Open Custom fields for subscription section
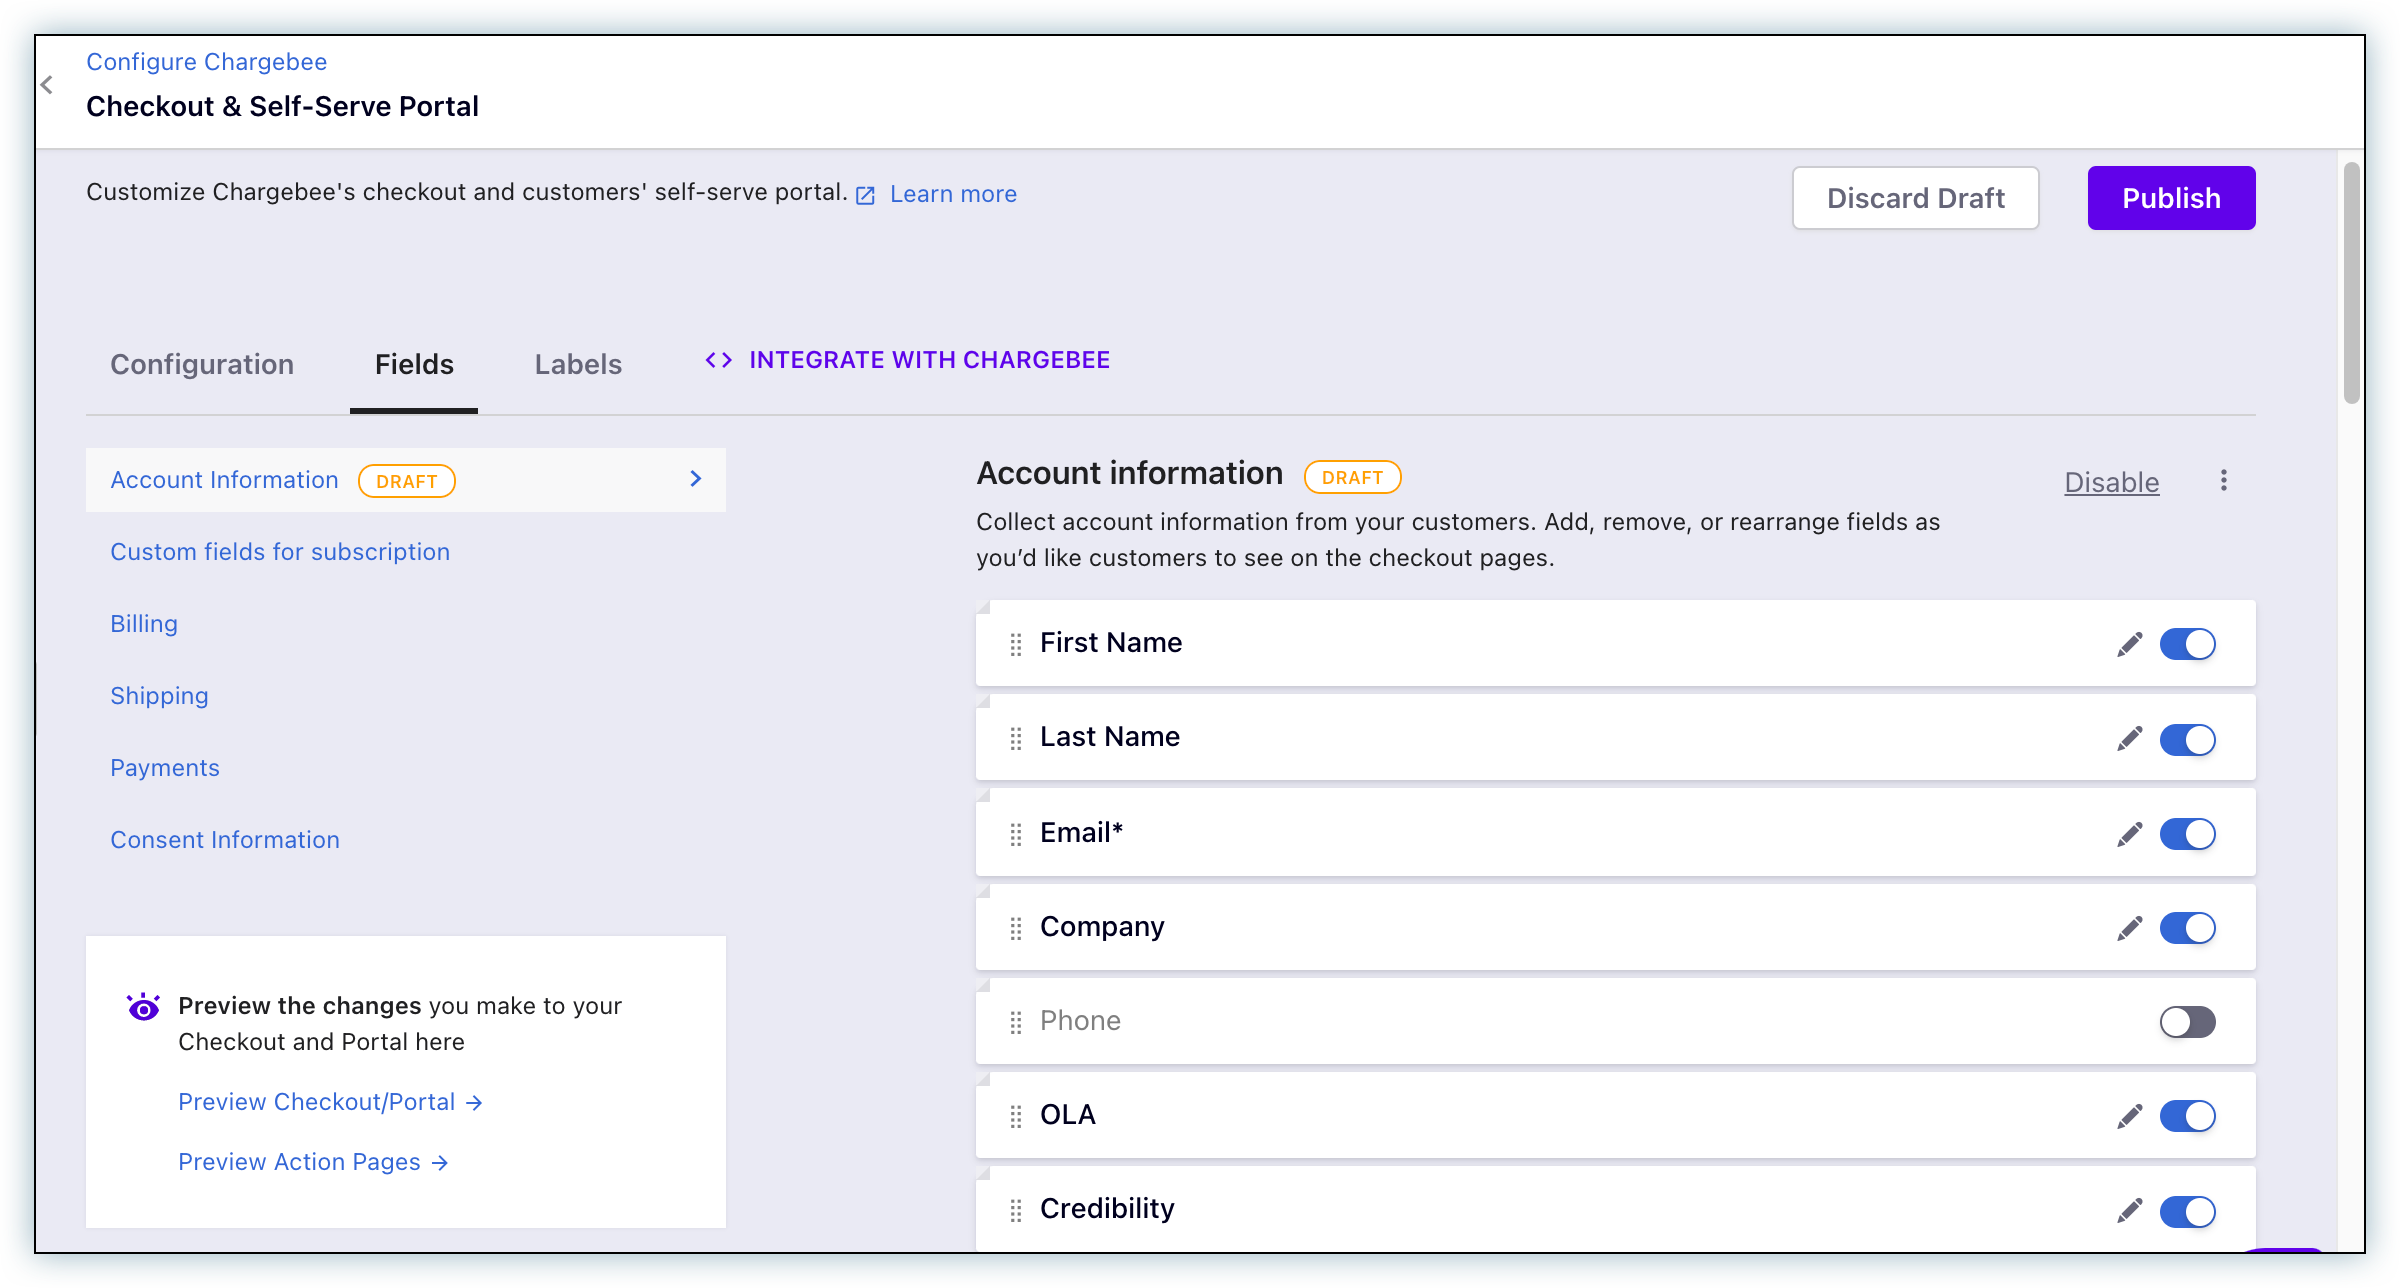Screen dimensions: 2400x1288 coord(280,552)
